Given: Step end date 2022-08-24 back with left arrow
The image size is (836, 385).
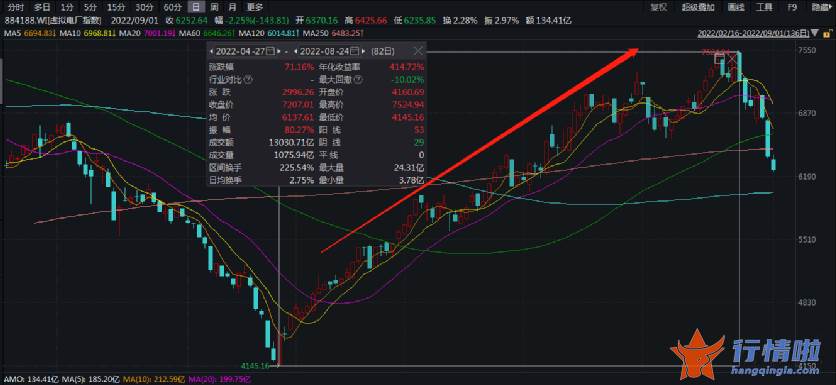Looking at the screenshot, I should pos(296,52).
